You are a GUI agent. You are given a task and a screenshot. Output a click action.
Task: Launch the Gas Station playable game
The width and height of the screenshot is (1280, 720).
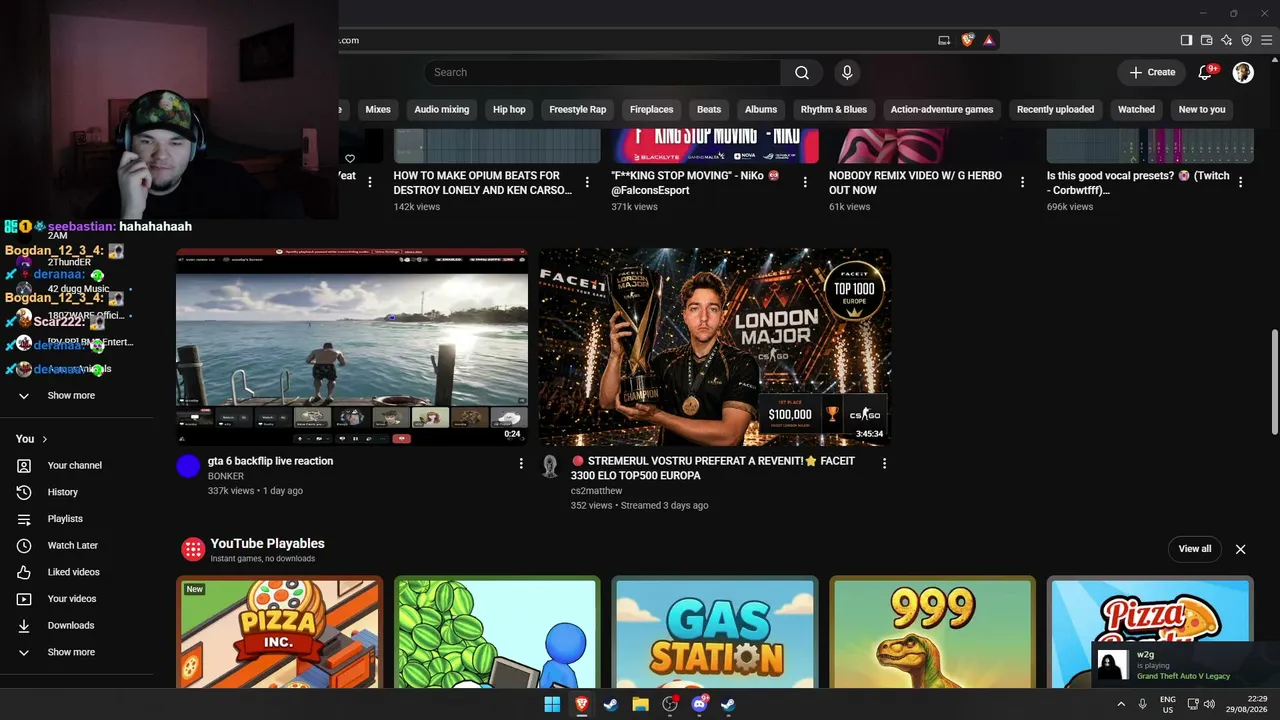click(x=714, y=633)
